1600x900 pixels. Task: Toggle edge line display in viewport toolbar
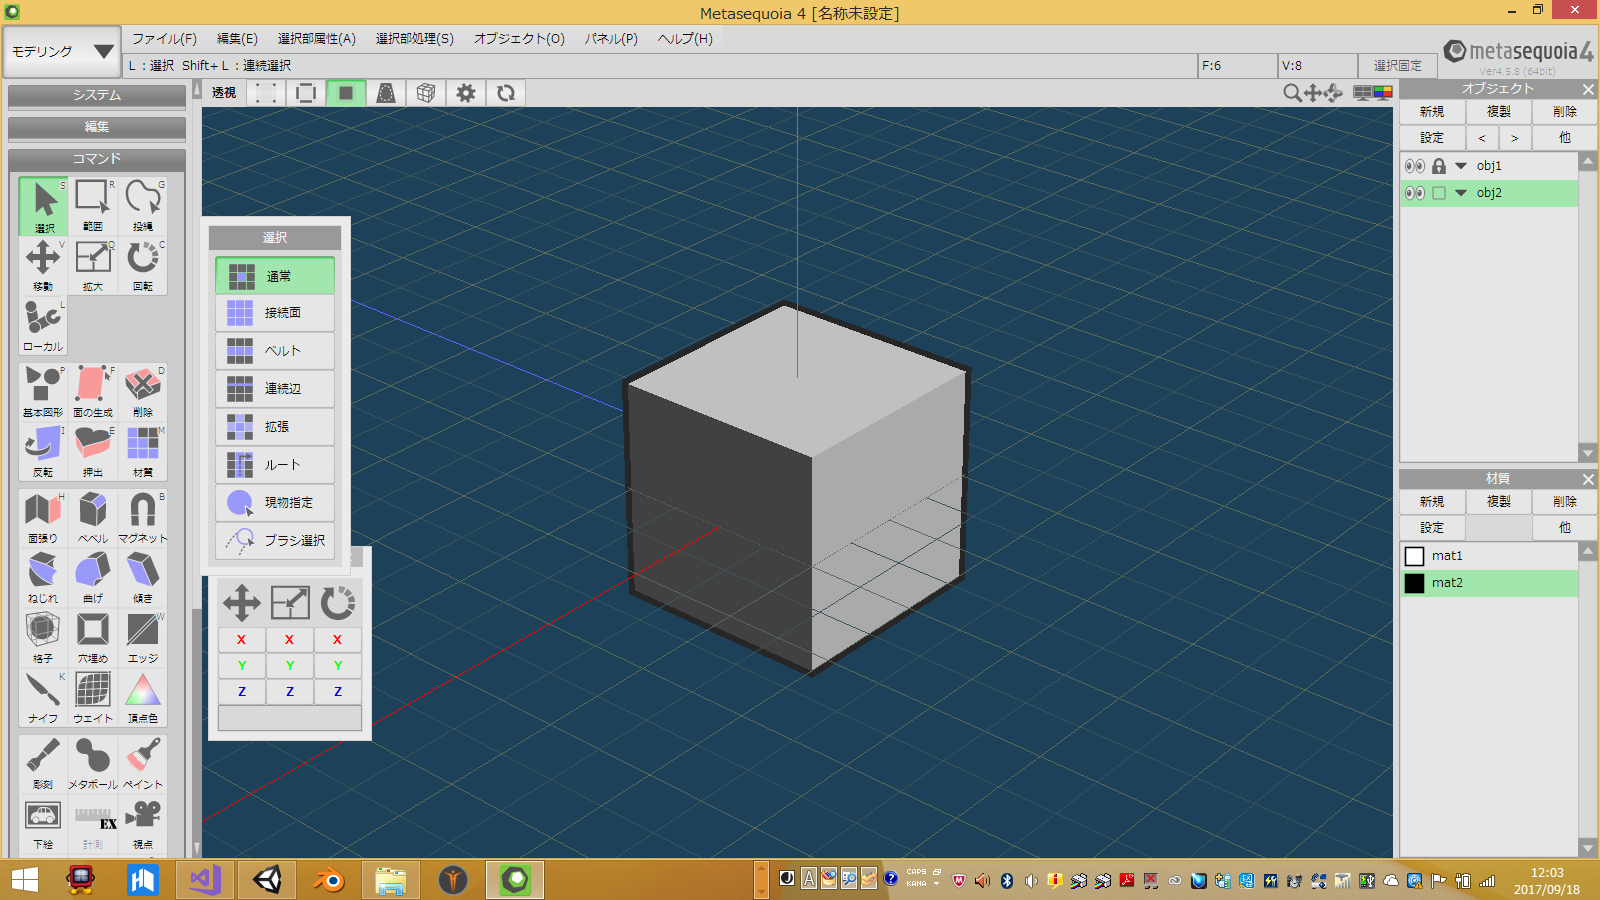tap(306, 93)
